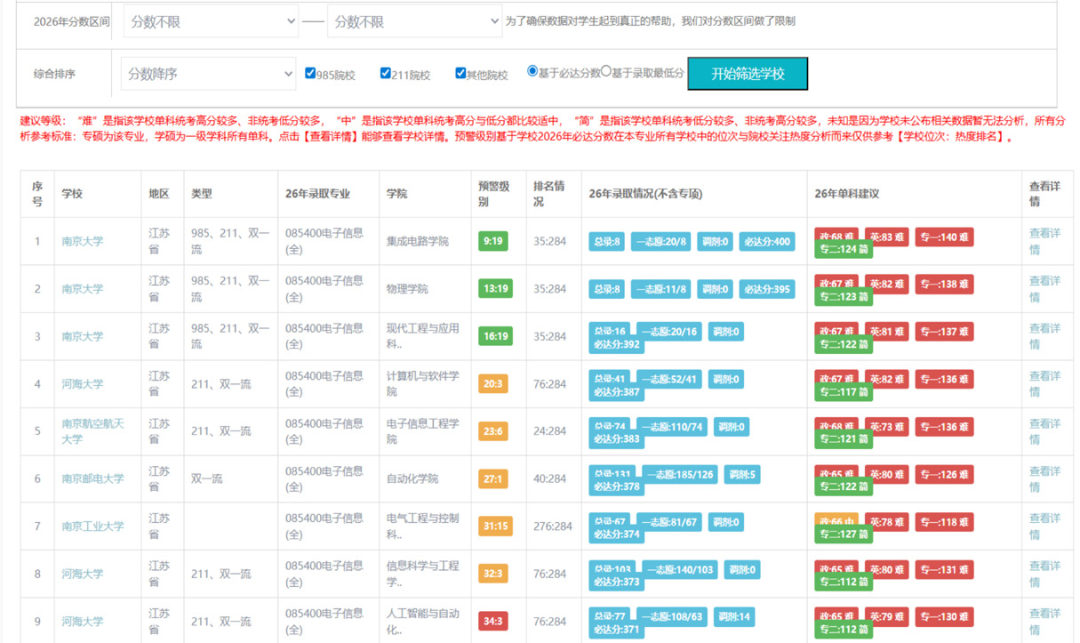Click the red 英:73 难 badge

pyautogui.click(x=886, y=427)
